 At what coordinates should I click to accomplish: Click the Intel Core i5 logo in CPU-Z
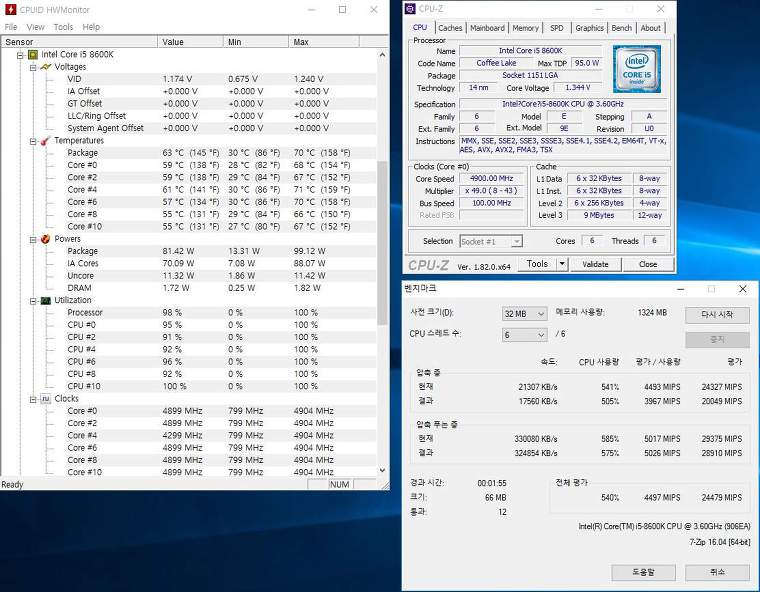[x=636, y=69]
